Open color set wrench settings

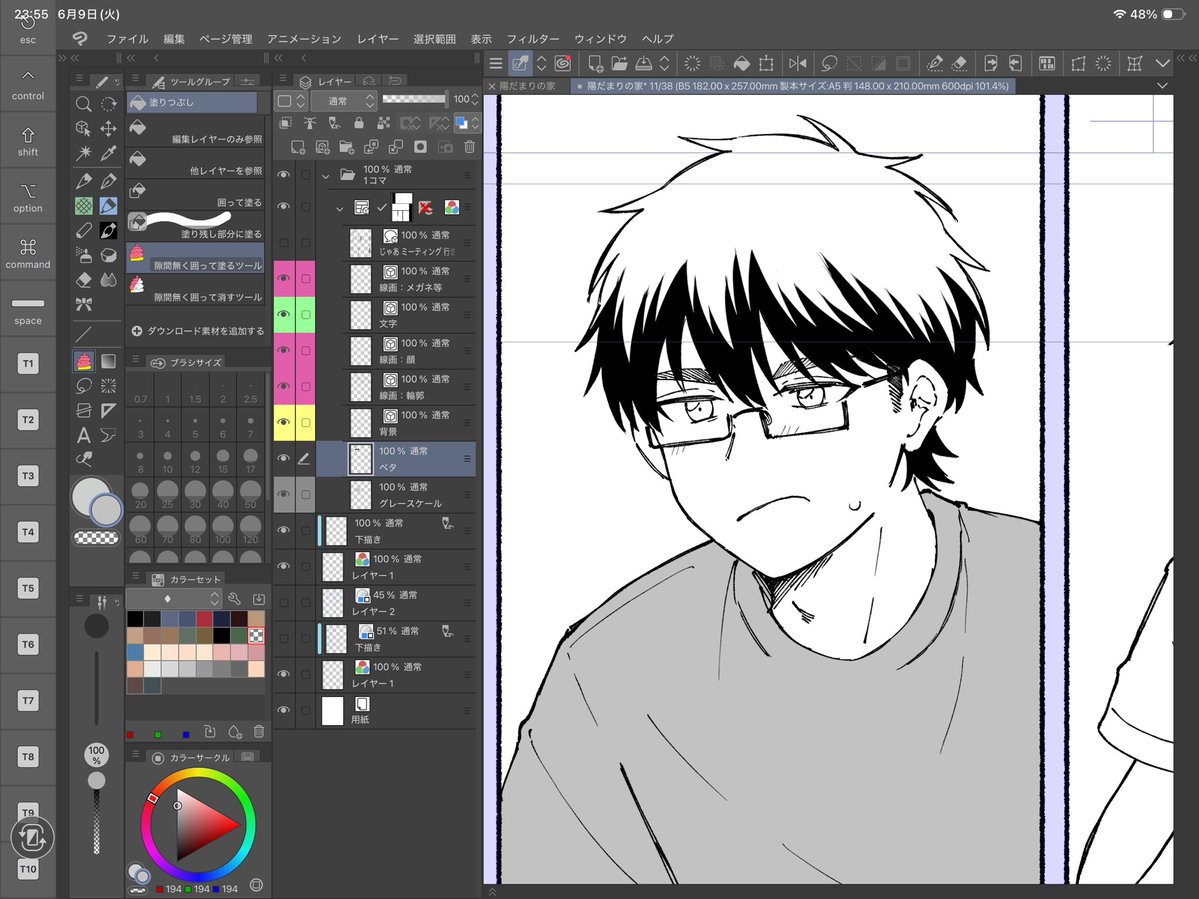point(234,599)
